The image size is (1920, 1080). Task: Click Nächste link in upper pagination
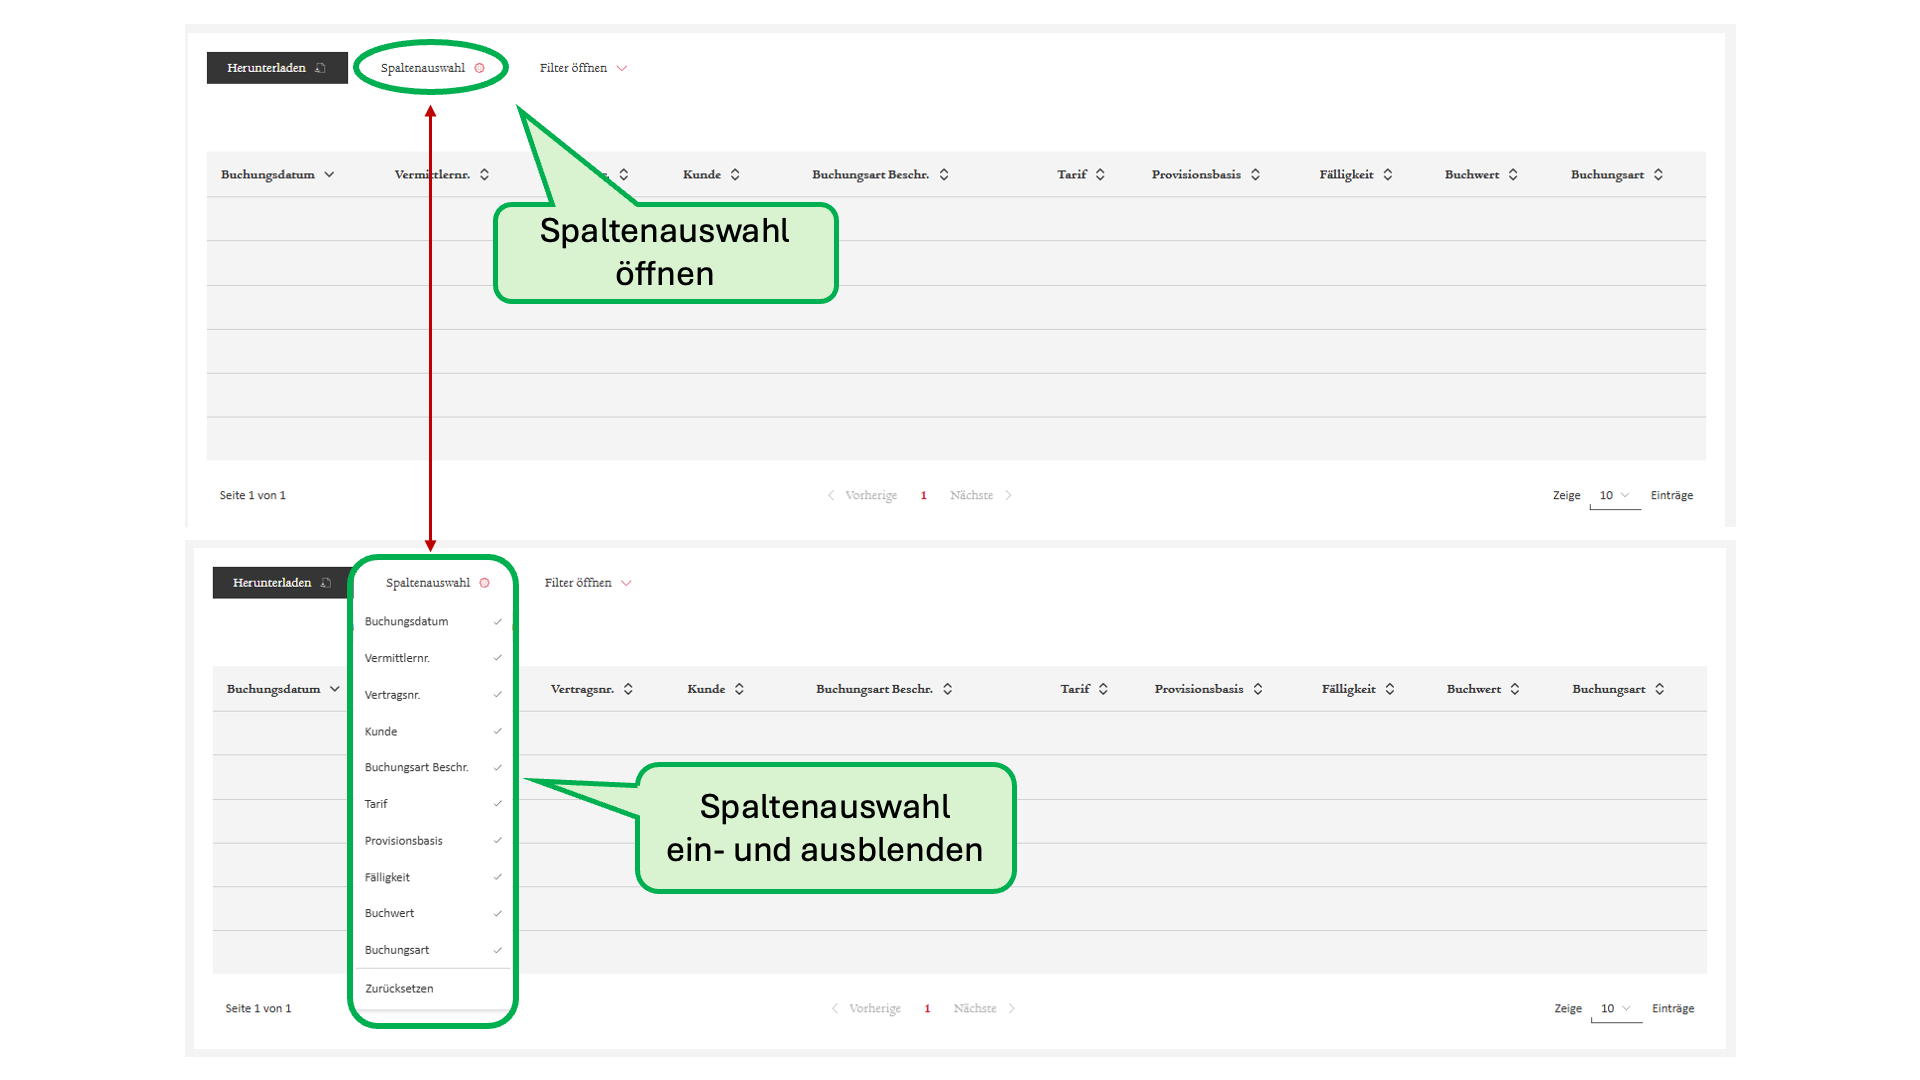point(981,496)
